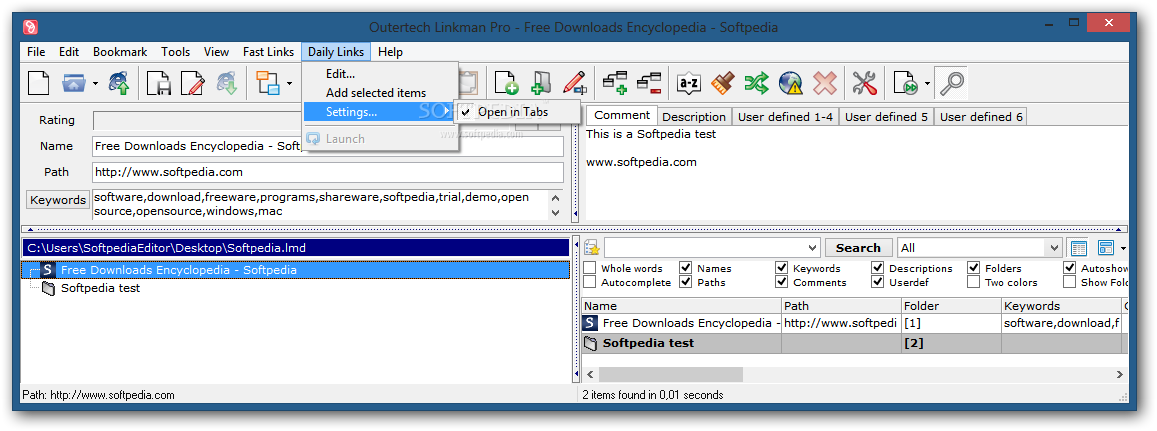Click the page with green plus icon

pos(506,83)
